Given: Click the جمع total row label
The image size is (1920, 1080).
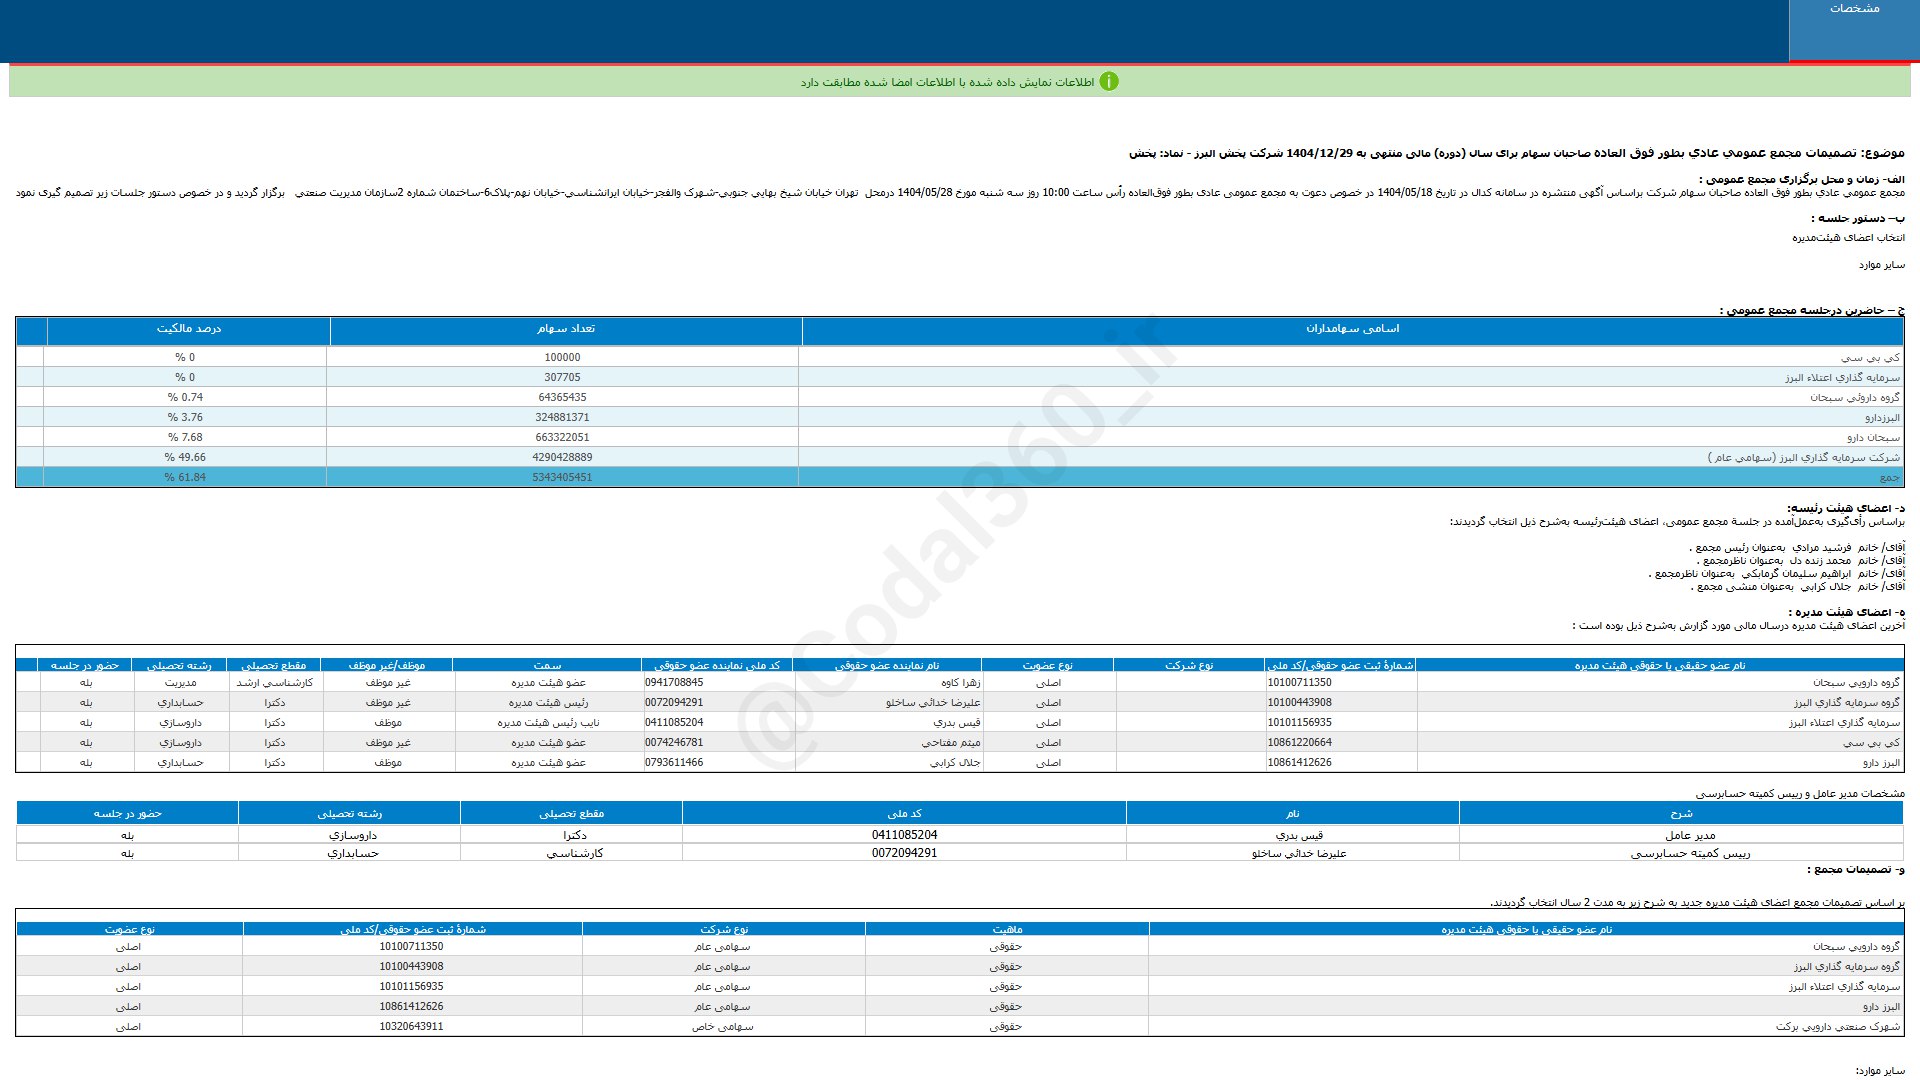Looking at the screenshot, I should (x=1890, y=478).
